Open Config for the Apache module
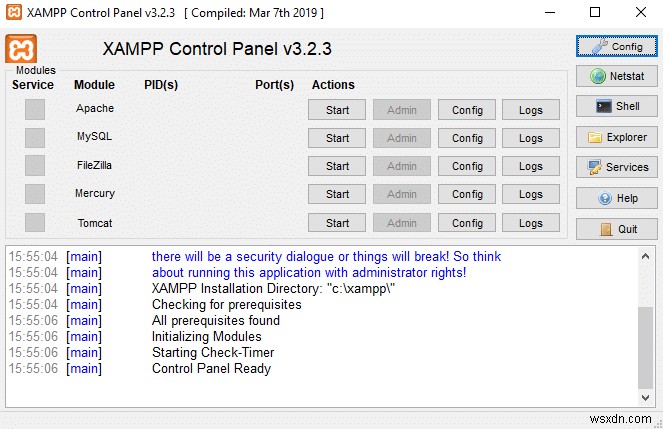 [x=467, y=110]
